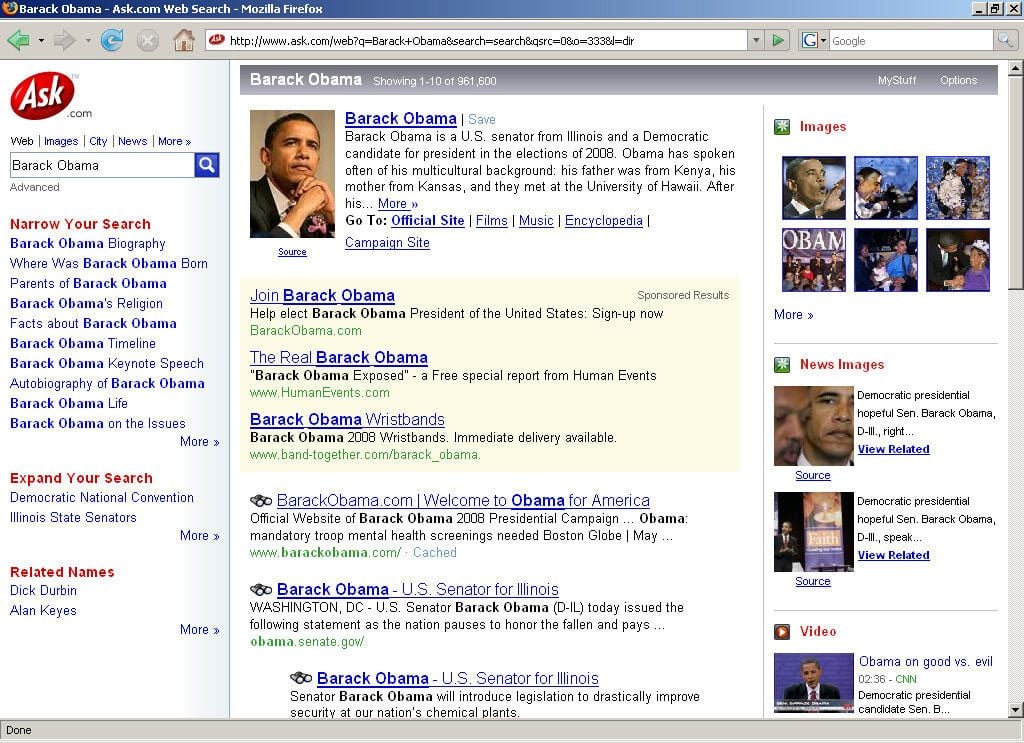This screenshot has height=743, width=1024.
Task: Click binoculars icon beside BarackObama.com result
Action: (261, 501)
